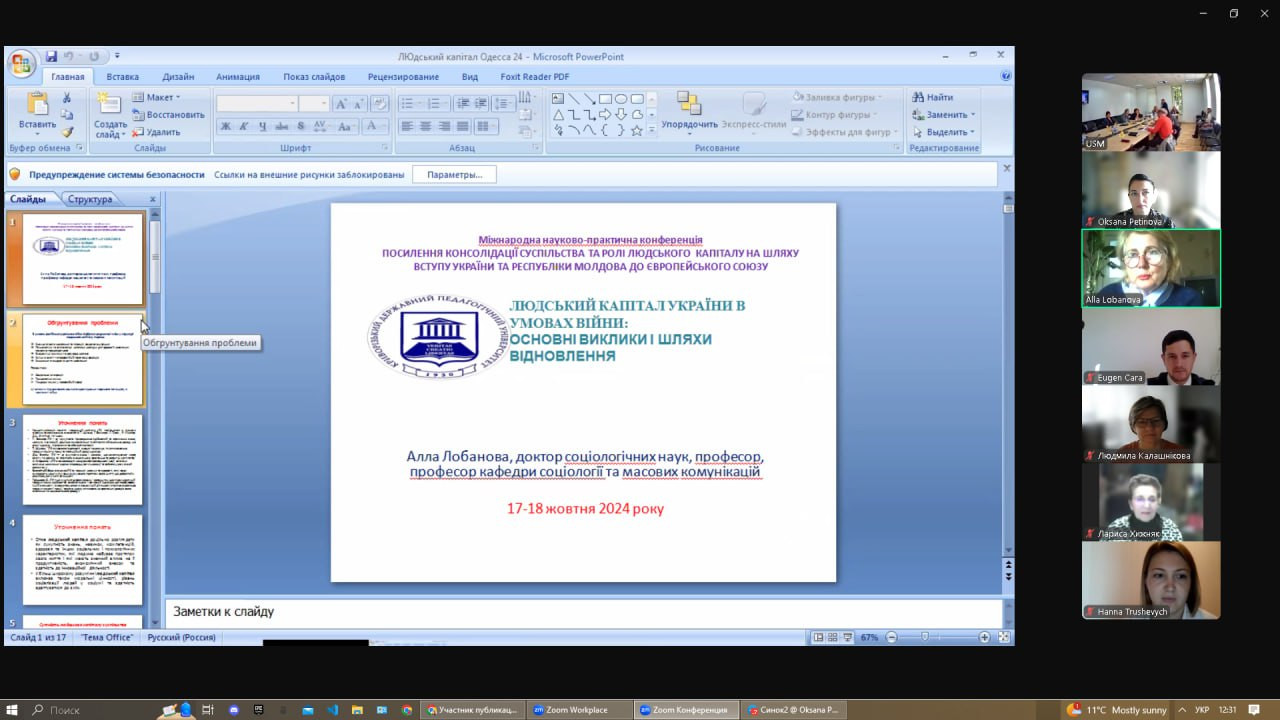Click the Save icon in quick access toolbar
This screenshot has width=1280, height=720.
click(50, 57)
